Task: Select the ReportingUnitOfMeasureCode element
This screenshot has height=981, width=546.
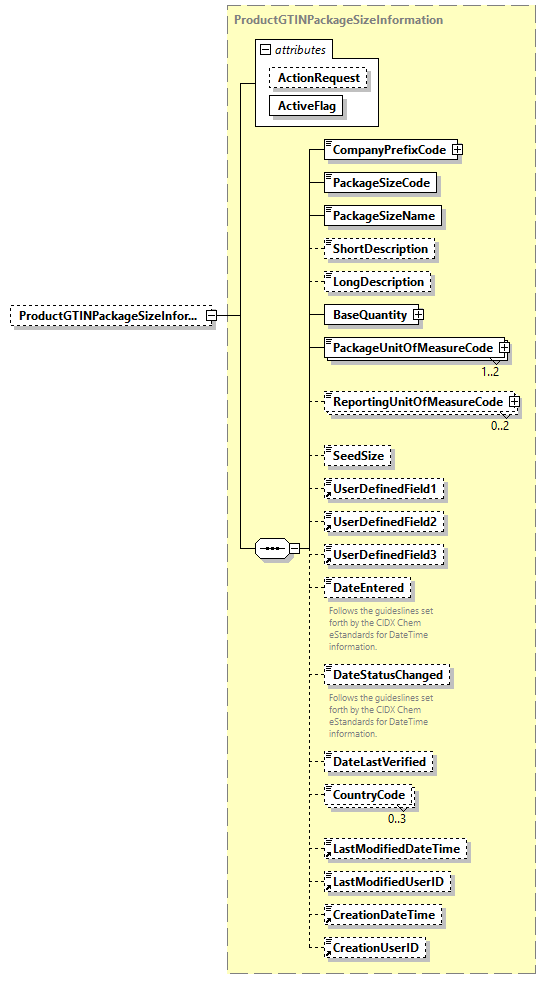Action: (x=418, y=402)
